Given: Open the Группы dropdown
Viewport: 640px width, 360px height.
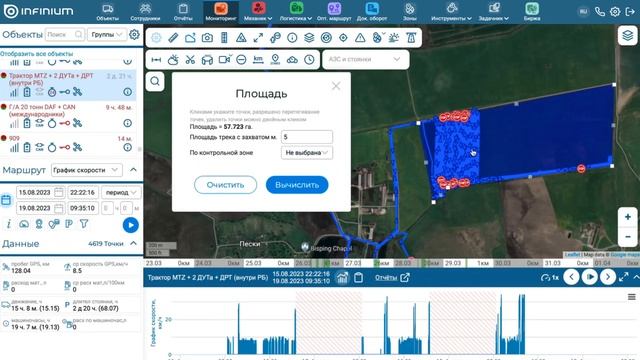Looking at the screenshot, I should click(x=107, y=35).
